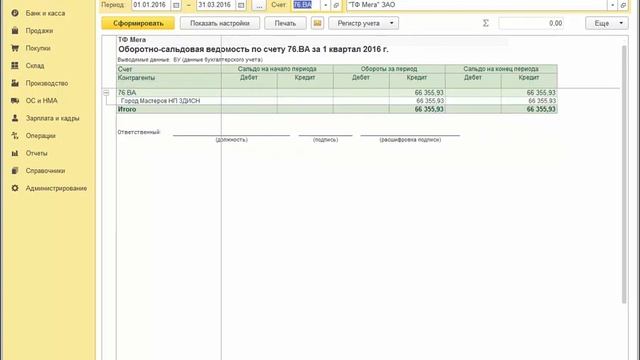Click the Печать button
The image size is (640, 360).
(285, 23)
